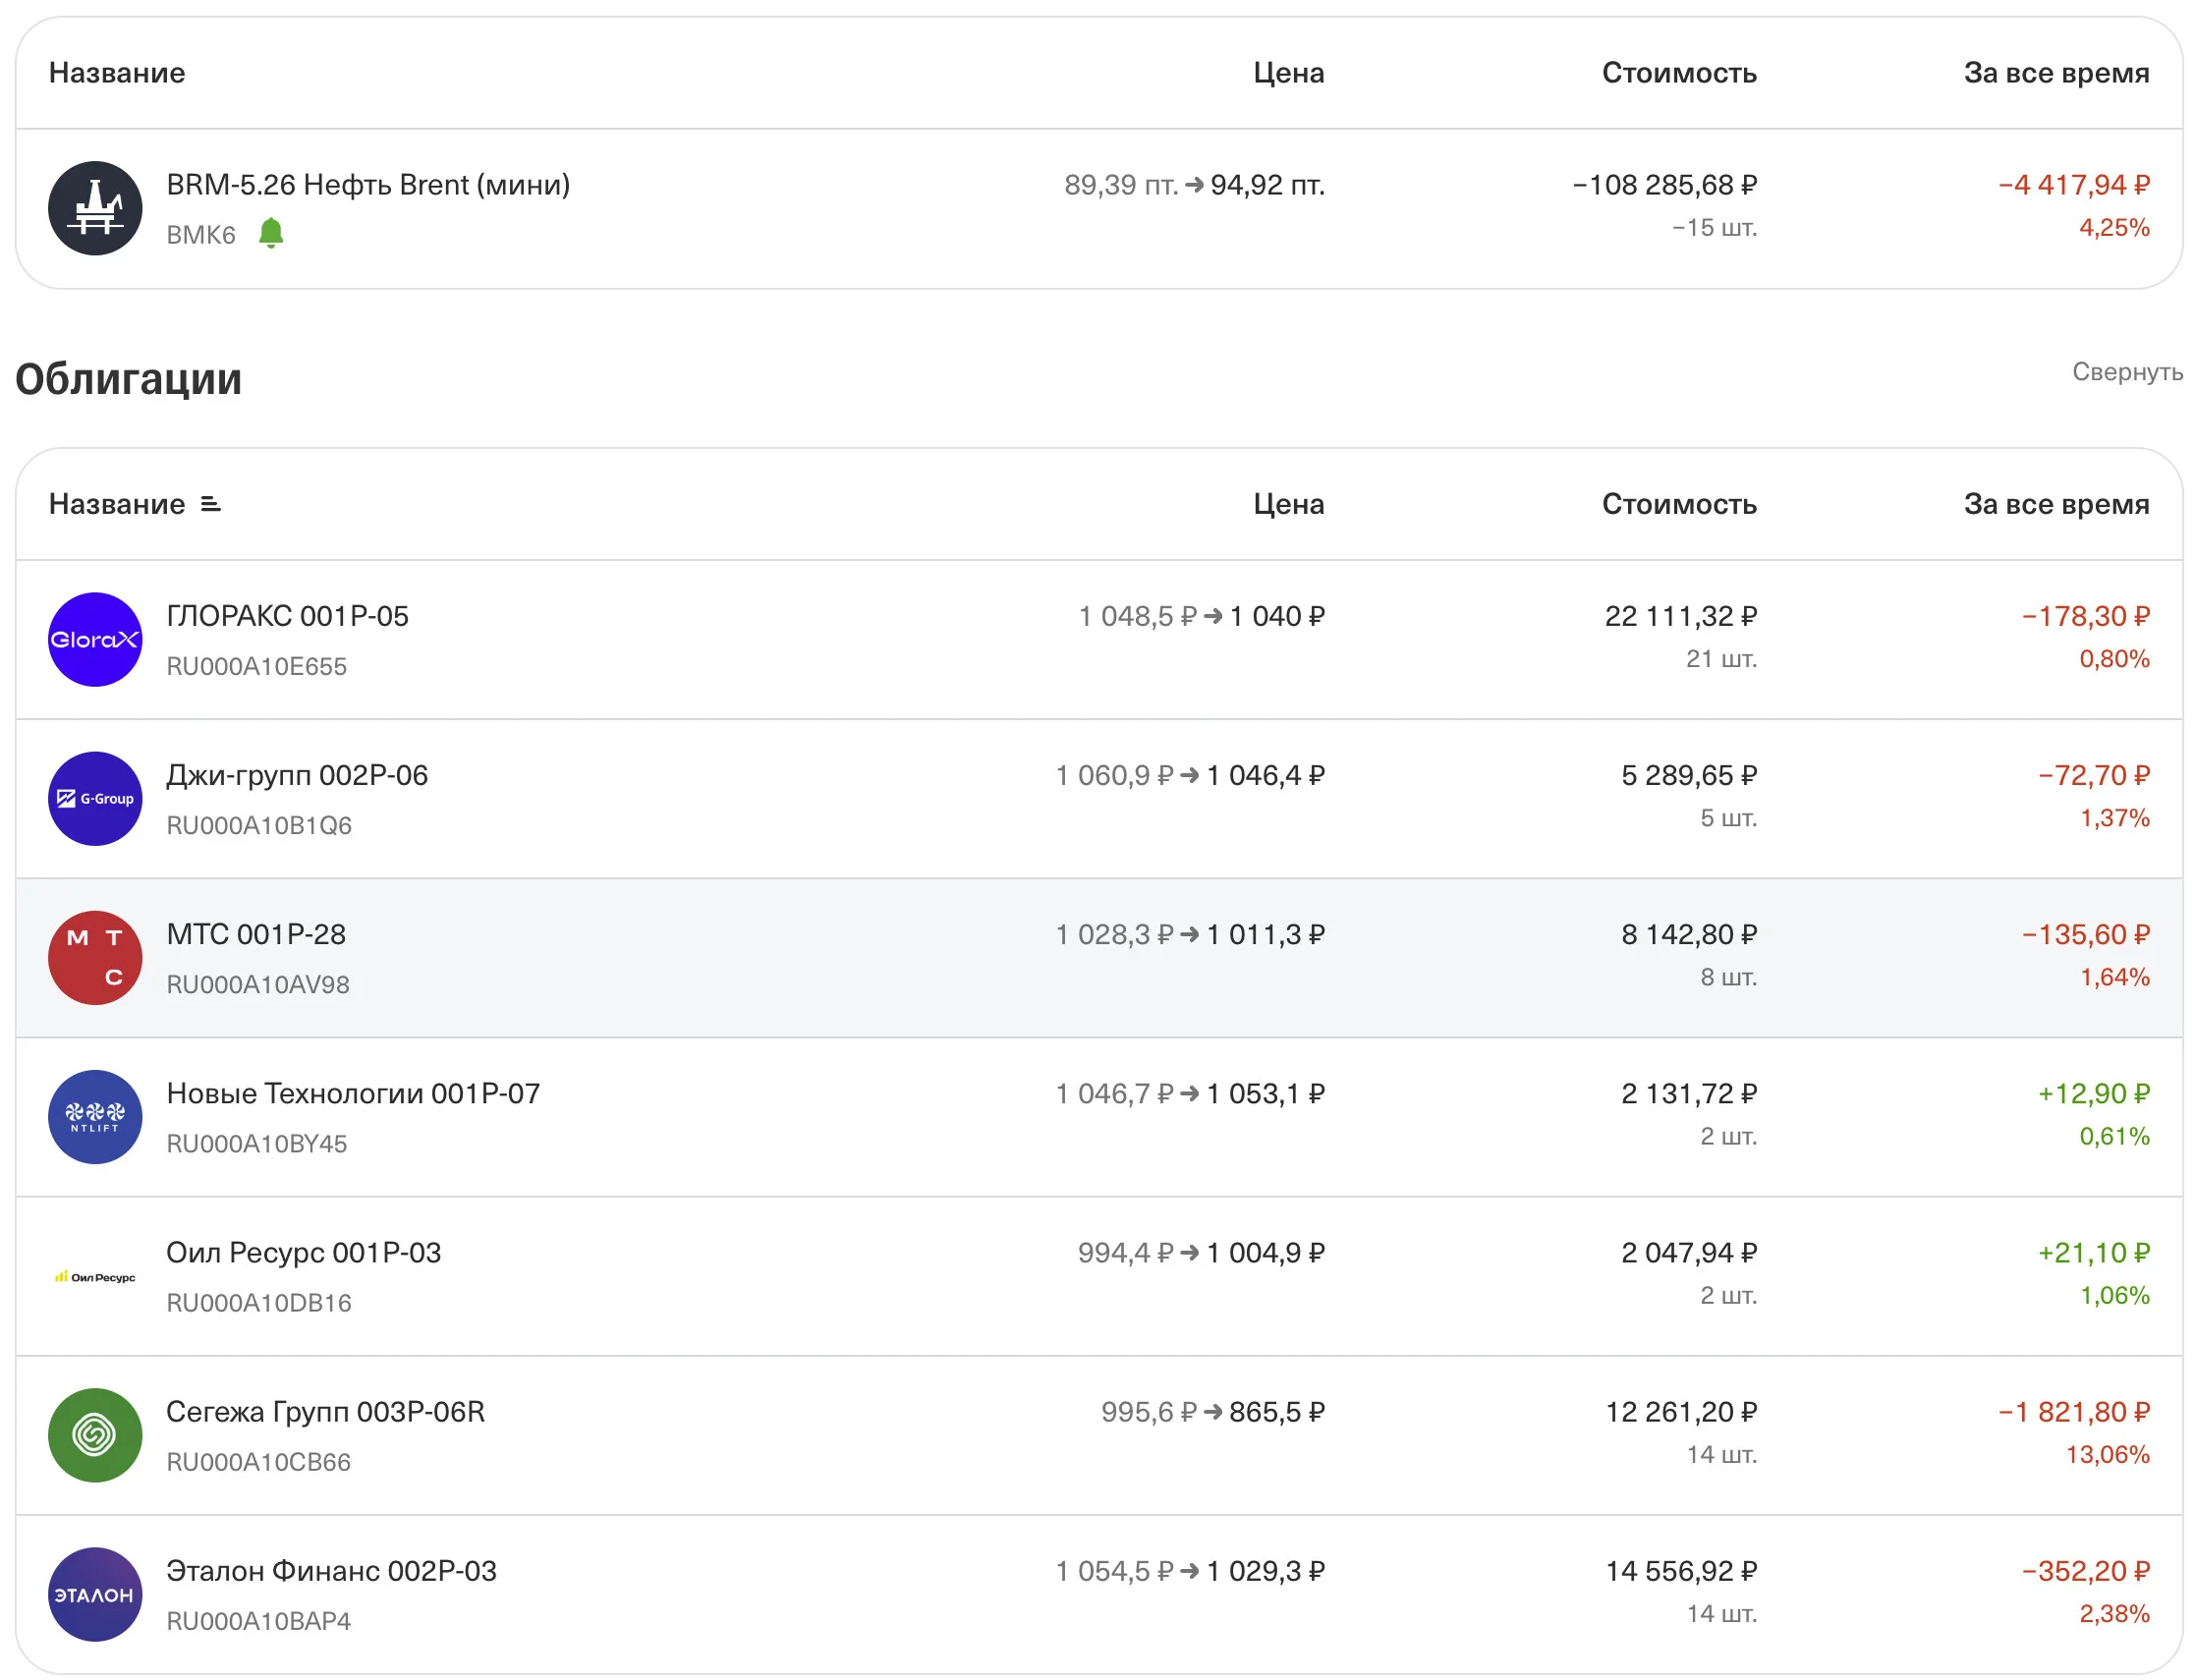Click Новые Технологии gain +12,90 ₽
The height and width of the screenshot is (1680, 2195).
(2094, 1093)
